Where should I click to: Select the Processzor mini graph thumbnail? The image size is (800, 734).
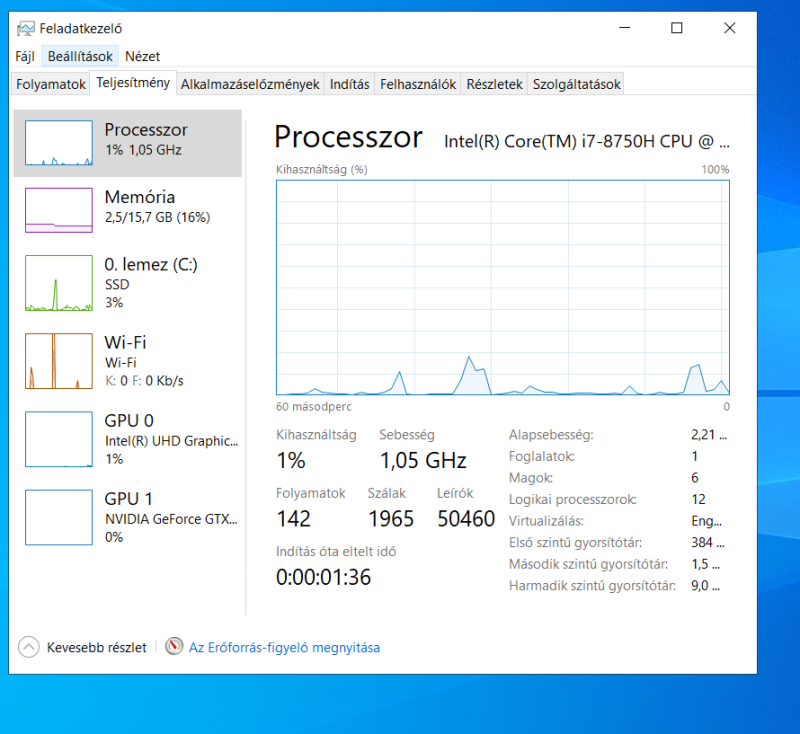coord(59,143)
